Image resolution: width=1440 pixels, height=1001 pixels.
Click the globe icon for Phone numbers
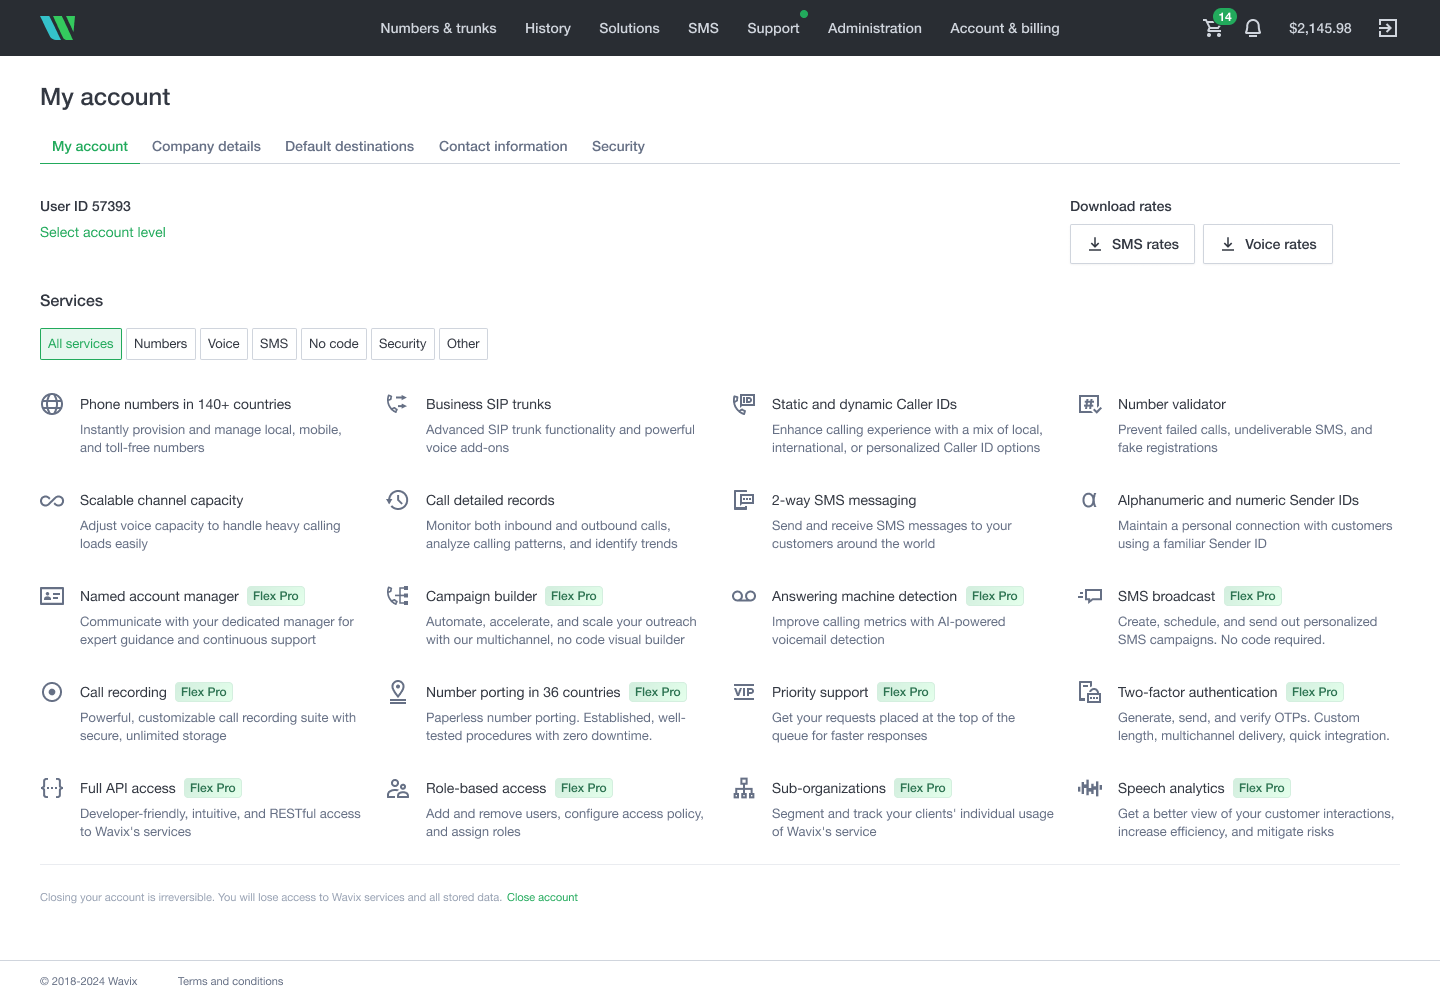[52, 404]
